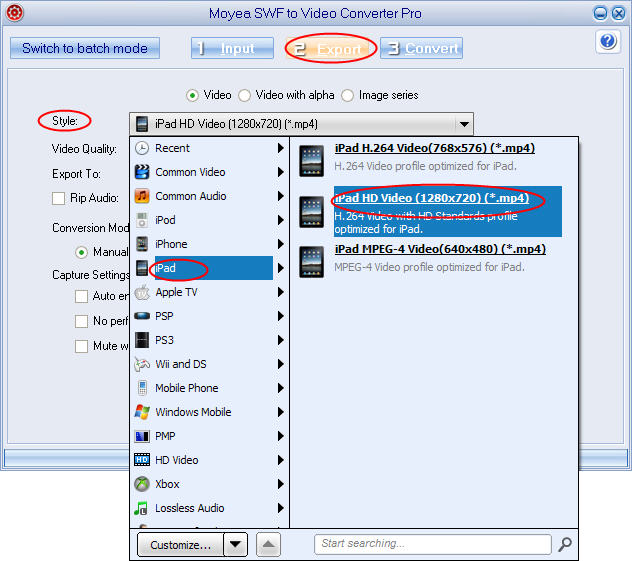The height and width of the screenshot is (561, 632).
Task: Click the PMP player icon
Action: point(142,436)
